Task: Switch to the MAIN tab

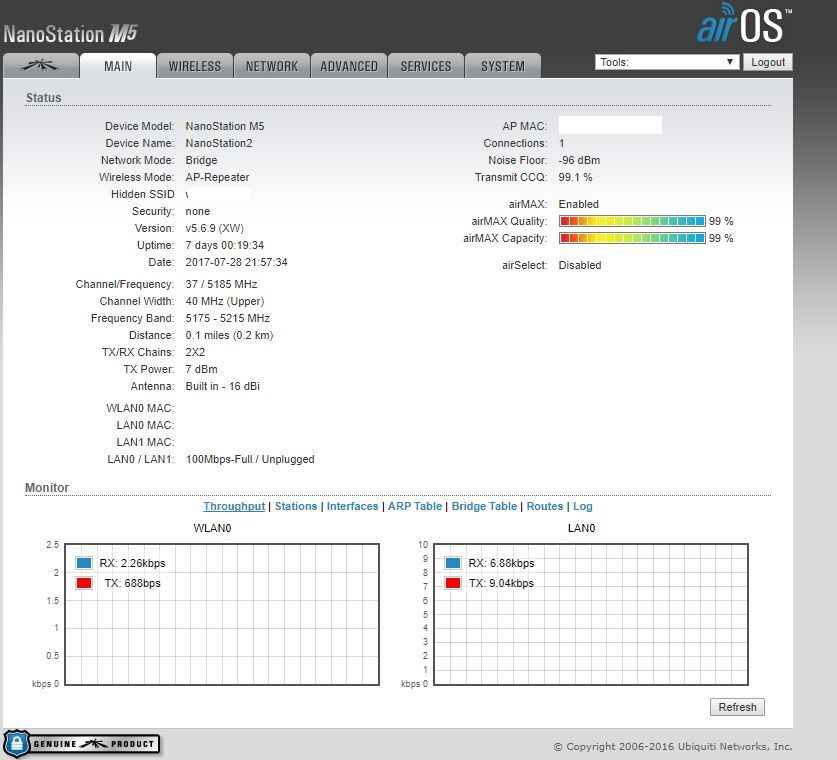Action: coord(118,66)
